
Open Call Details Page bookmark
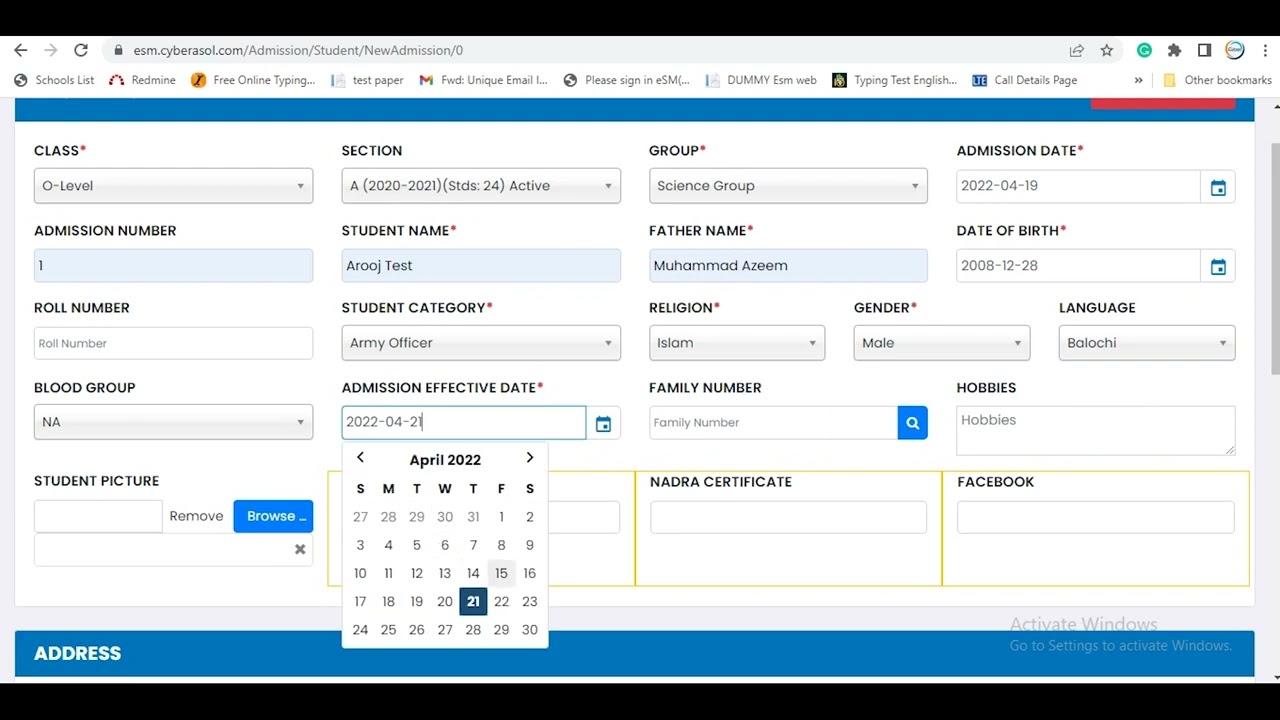click(x=1025, y=80)
